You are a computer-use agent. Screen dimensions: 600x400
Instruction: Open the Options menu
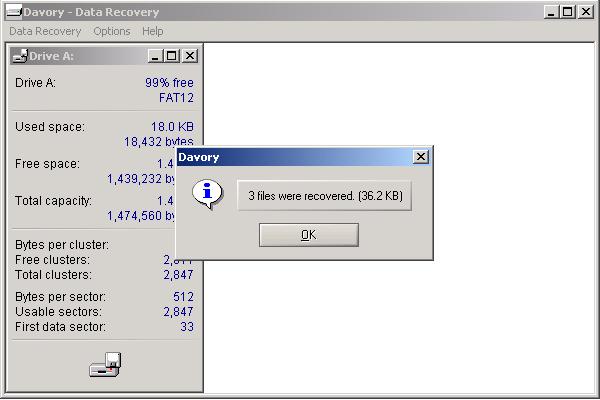coord(112,32)
